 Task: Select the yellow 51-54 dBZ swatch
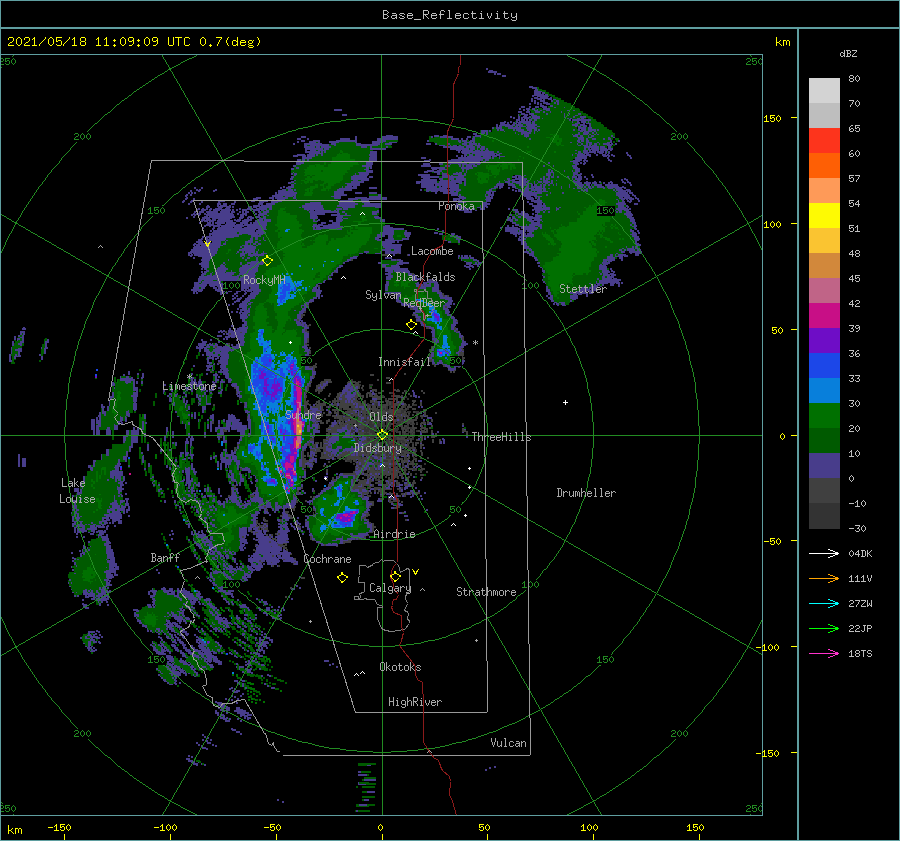pyautogui.click(x=824, y=215)
